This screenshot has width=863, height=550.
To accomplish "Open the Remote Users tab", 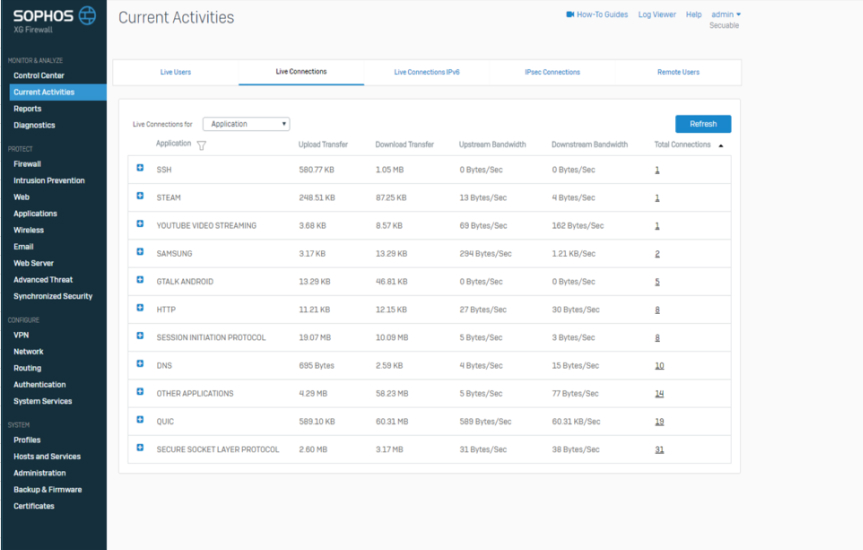I will [678, 72].
